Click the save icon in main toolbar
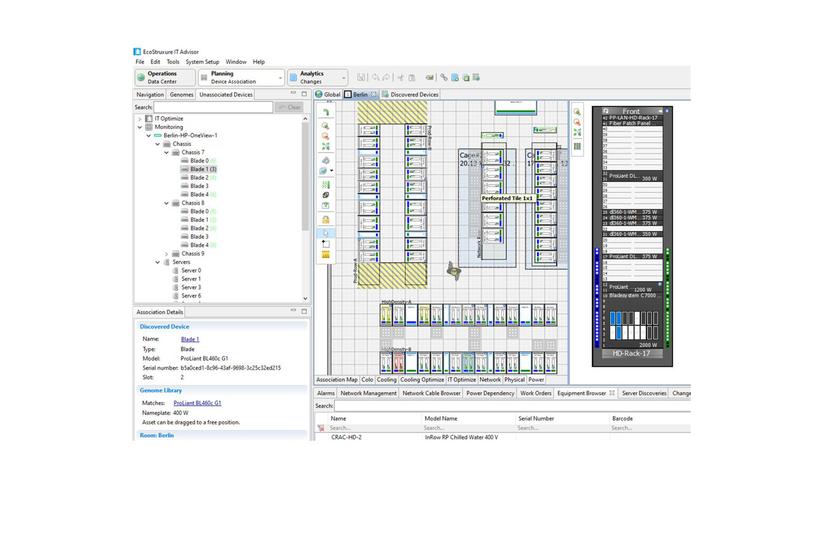This screenshot has width=825, height=550. [361, 77]
